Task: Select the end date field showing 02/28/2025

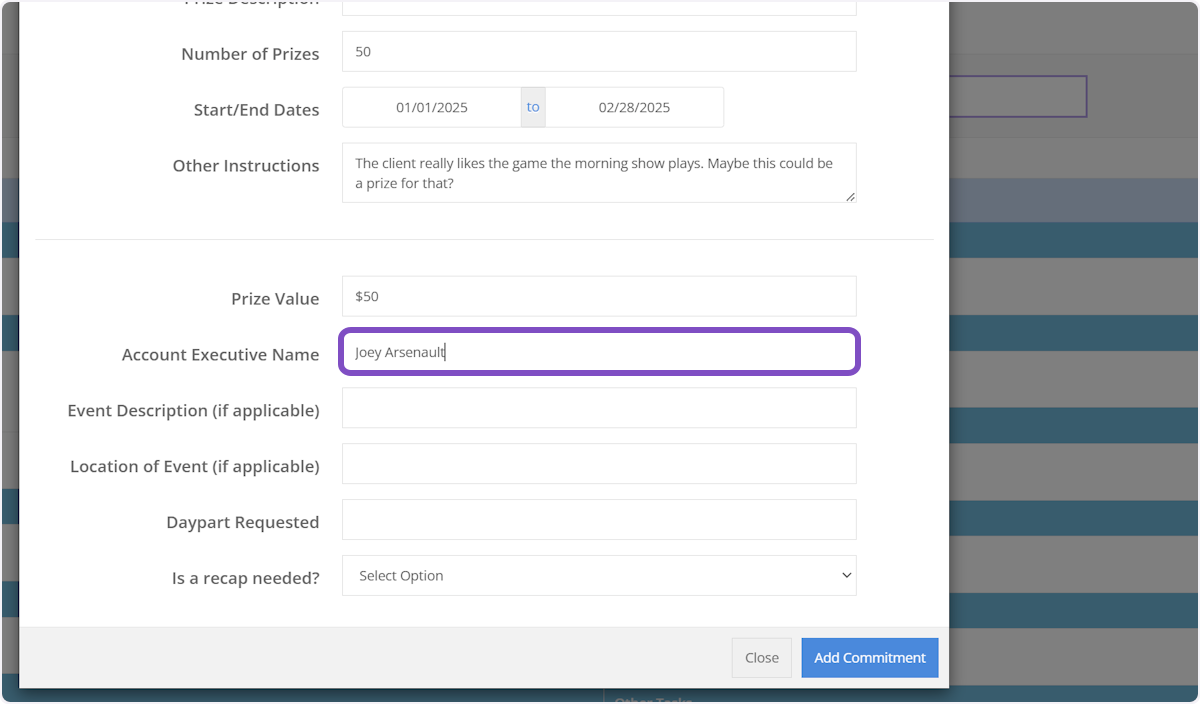Action: pos(634,108)
